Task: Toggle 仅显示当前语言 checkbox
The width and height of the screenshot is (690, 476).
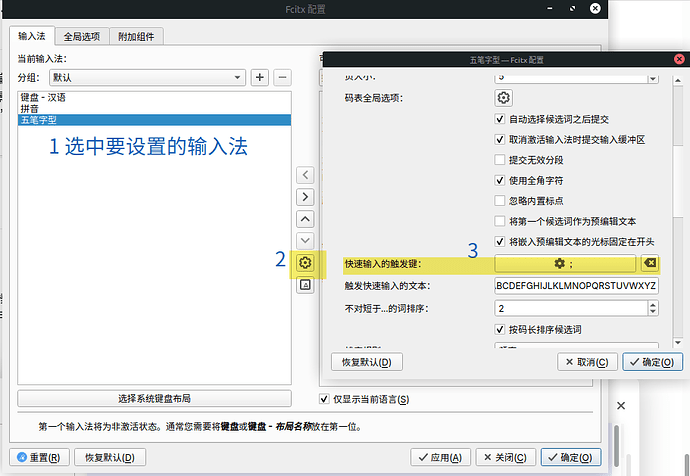Action: (x=324, y=399)
